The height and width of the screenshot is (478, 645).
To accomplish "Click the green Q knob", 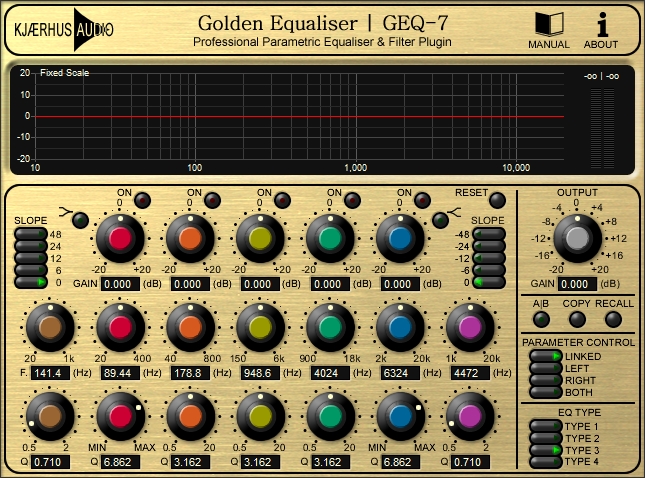I will [x=330, y=416].
